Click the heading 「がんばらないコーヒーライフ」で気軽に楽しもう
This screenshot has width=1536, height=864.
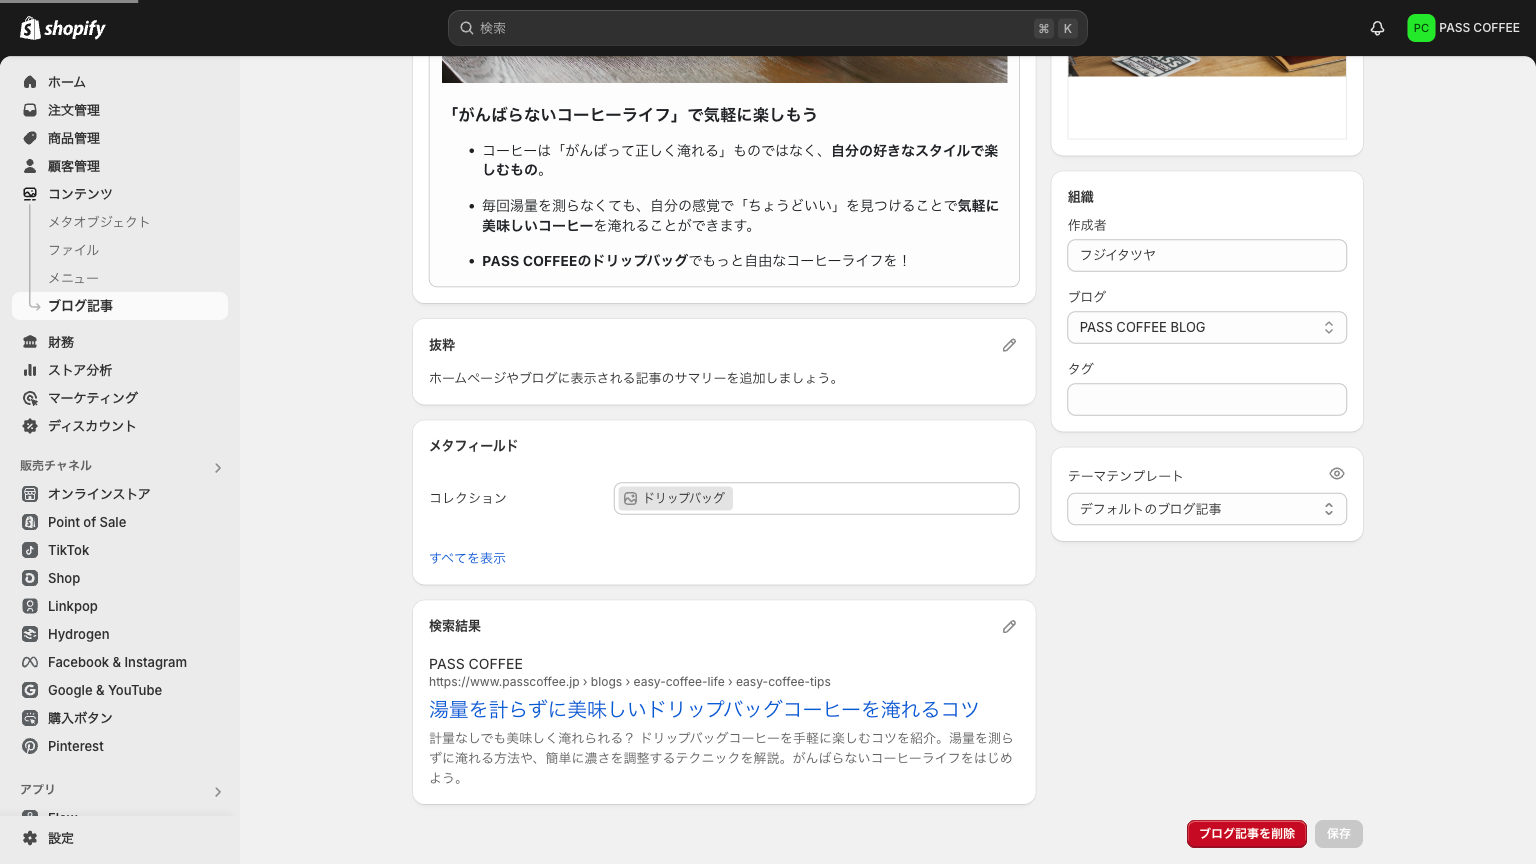click(632, 115)
